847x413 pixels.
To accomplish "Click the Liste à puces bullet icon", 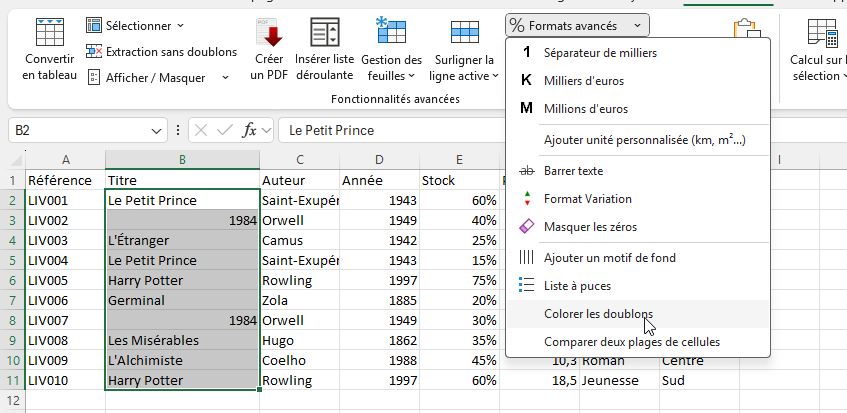I will tap(526, 285).
